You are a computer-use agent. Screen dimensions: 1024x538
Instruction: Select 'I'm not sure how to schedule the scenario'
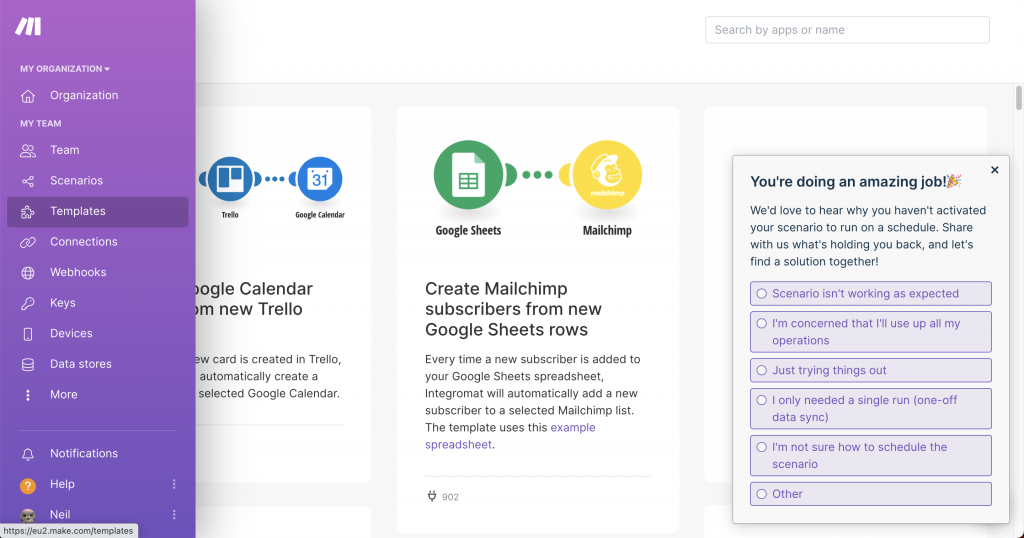pyautogui.click(x=871, y=455)
